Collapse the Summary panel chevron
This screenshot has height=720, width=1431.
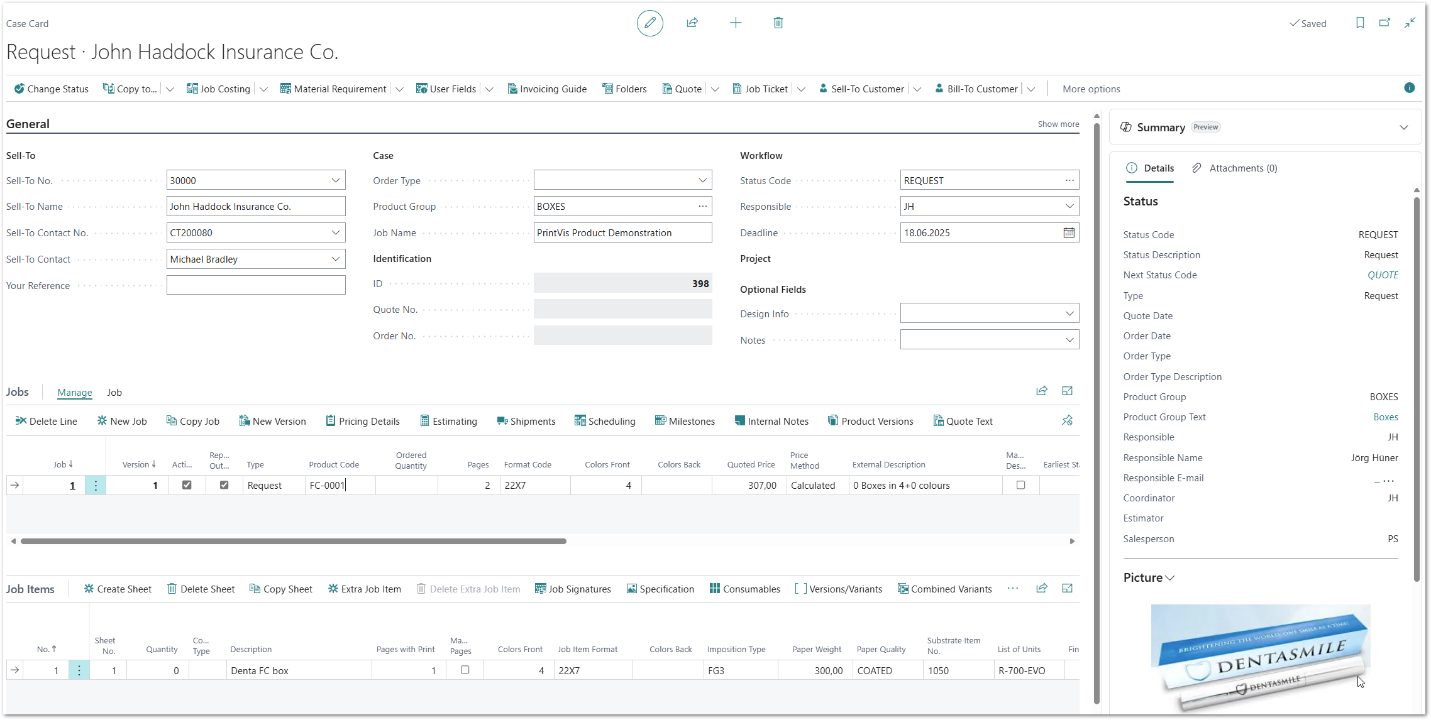(1403, 128)
